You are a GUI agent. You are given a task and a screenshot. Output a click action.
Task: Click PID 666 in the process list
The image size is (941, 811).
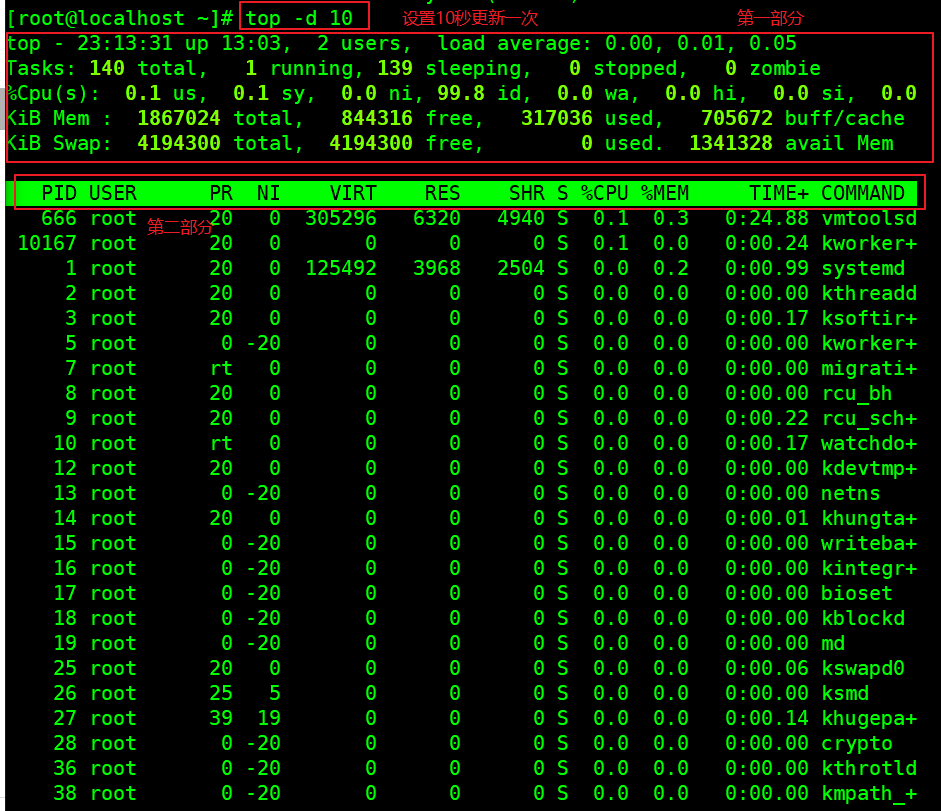[59, 219]
